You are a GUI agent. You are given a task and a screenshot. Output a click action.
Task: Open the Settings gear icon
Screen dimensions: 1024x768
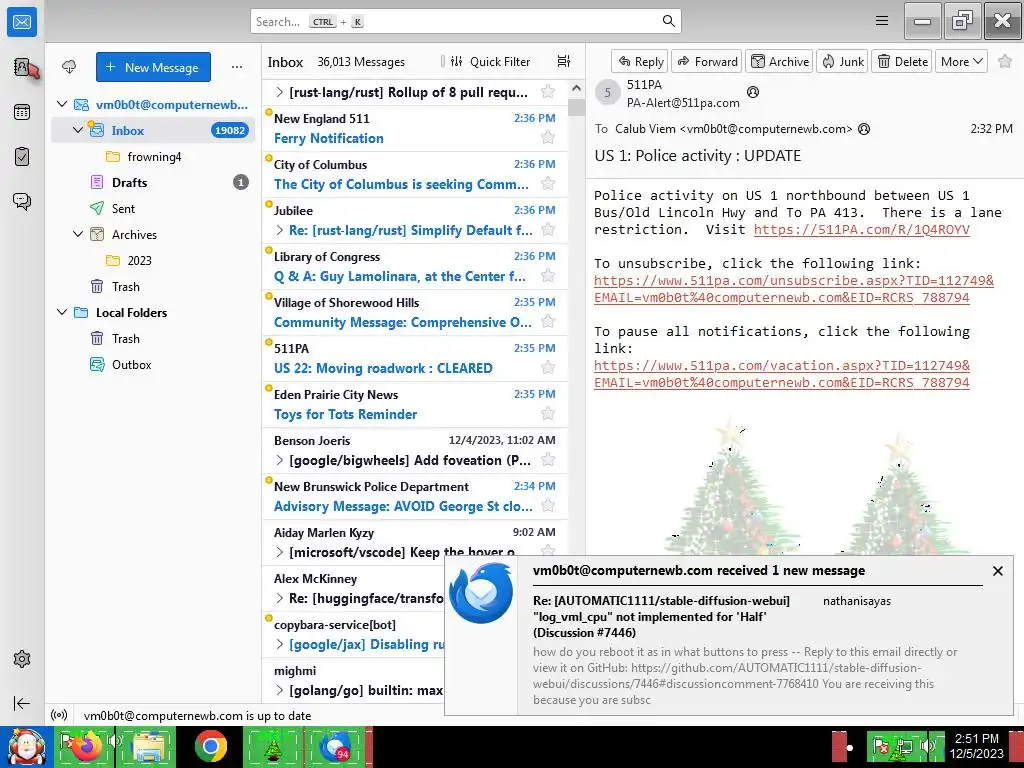[22, 659]
